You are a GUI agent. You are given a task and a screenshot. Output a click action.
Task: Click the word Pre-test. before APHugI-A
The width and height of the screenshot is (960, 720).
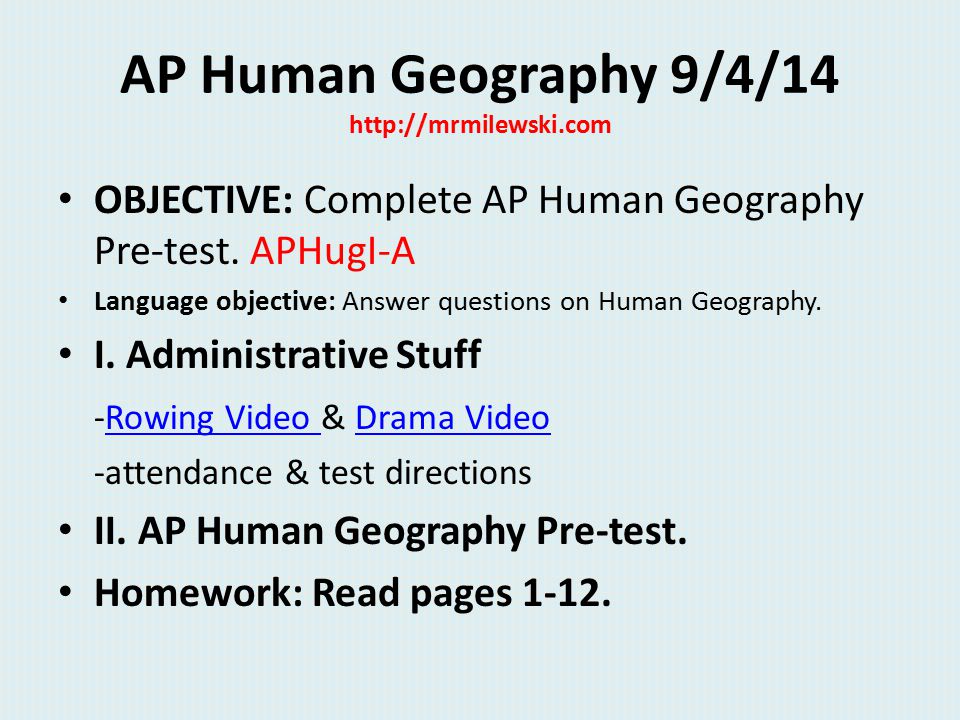[x=167, y=251]
